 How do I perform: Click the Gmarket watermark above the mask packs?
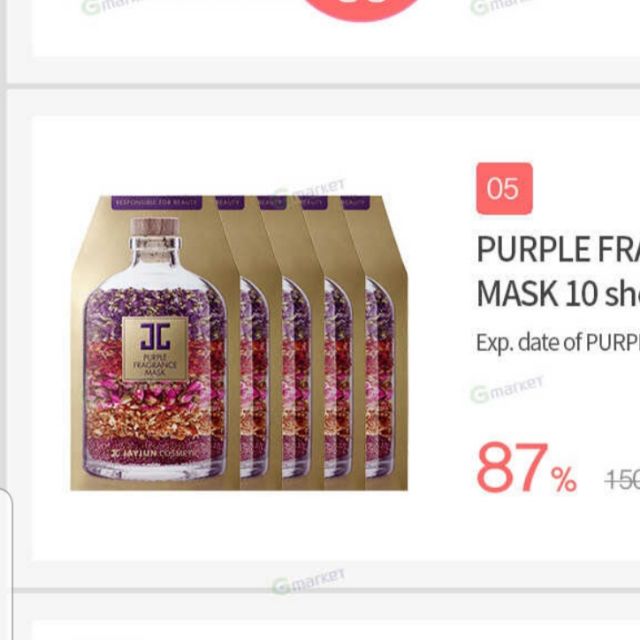309,189
